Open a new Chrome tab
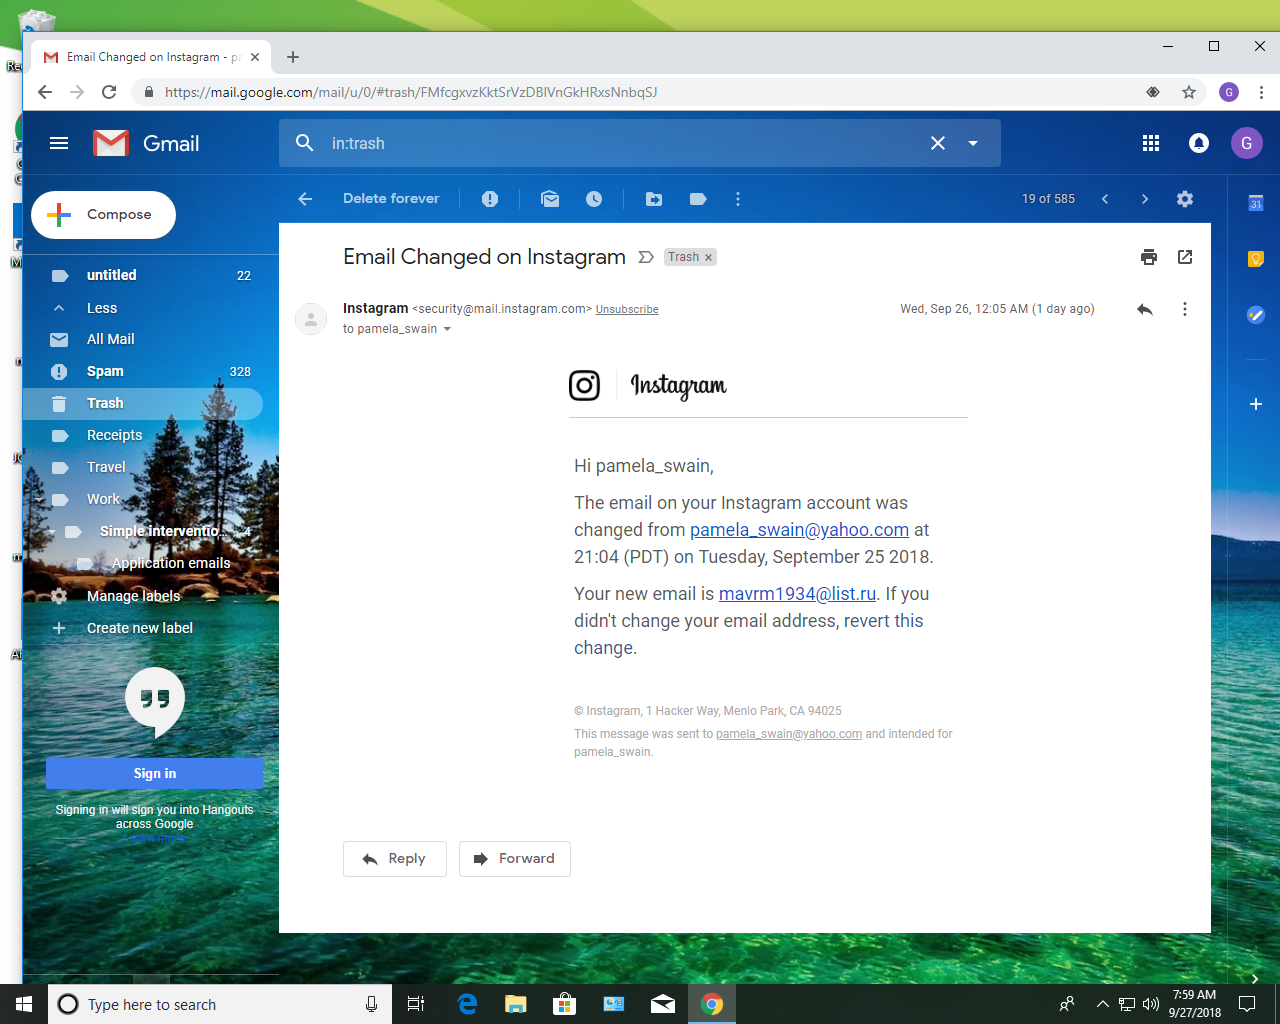The width and height of the screenshot is (1280, 1024). [293, 57]
